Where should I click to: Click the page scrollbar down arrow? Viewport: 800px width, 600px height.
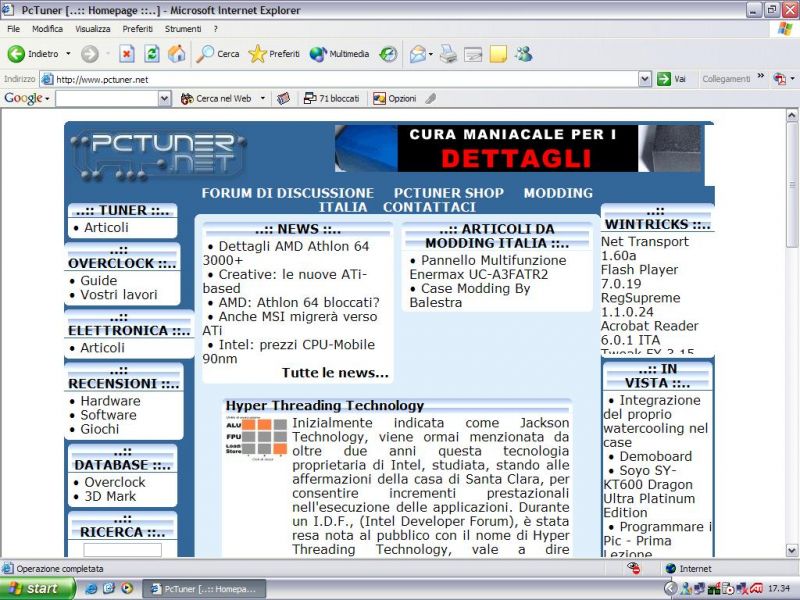pyautogui.click(x=792, y=551)
